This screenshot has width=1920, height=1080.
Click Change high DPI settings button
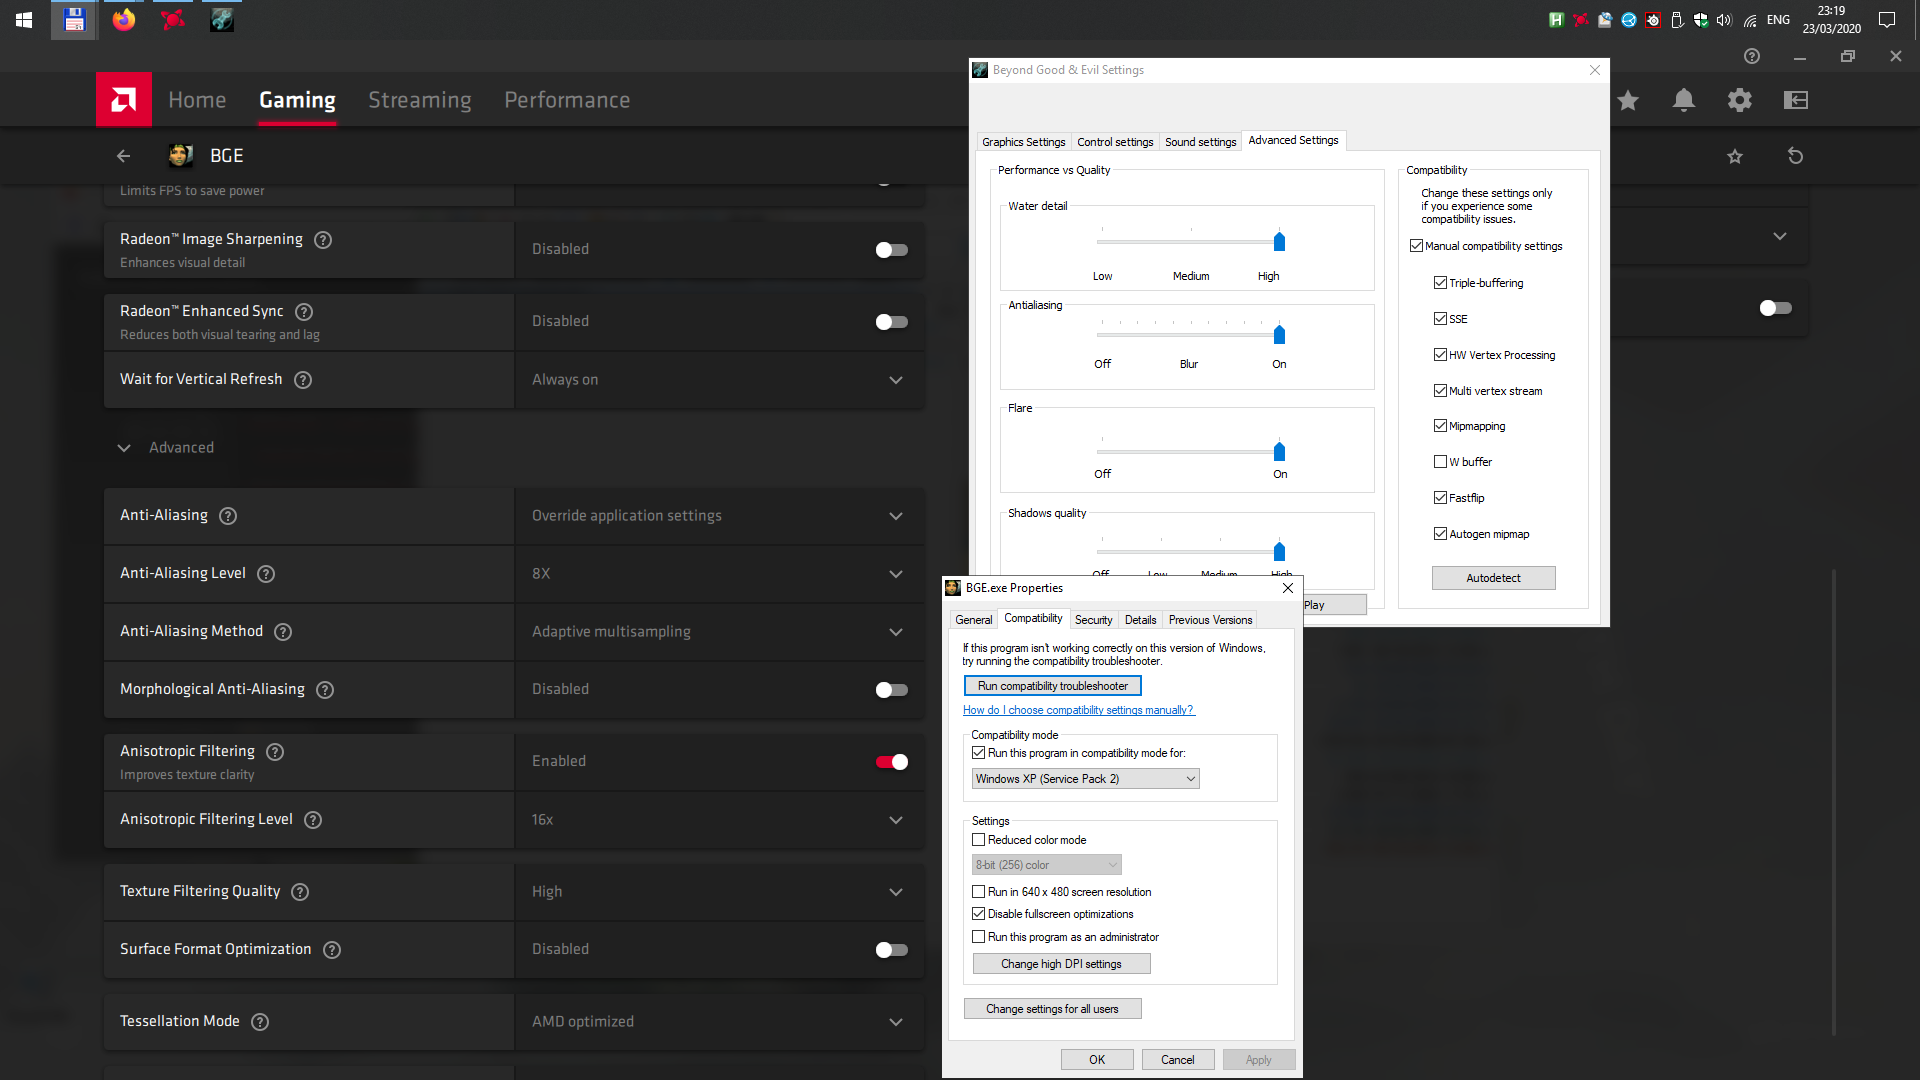point(1061,964)
